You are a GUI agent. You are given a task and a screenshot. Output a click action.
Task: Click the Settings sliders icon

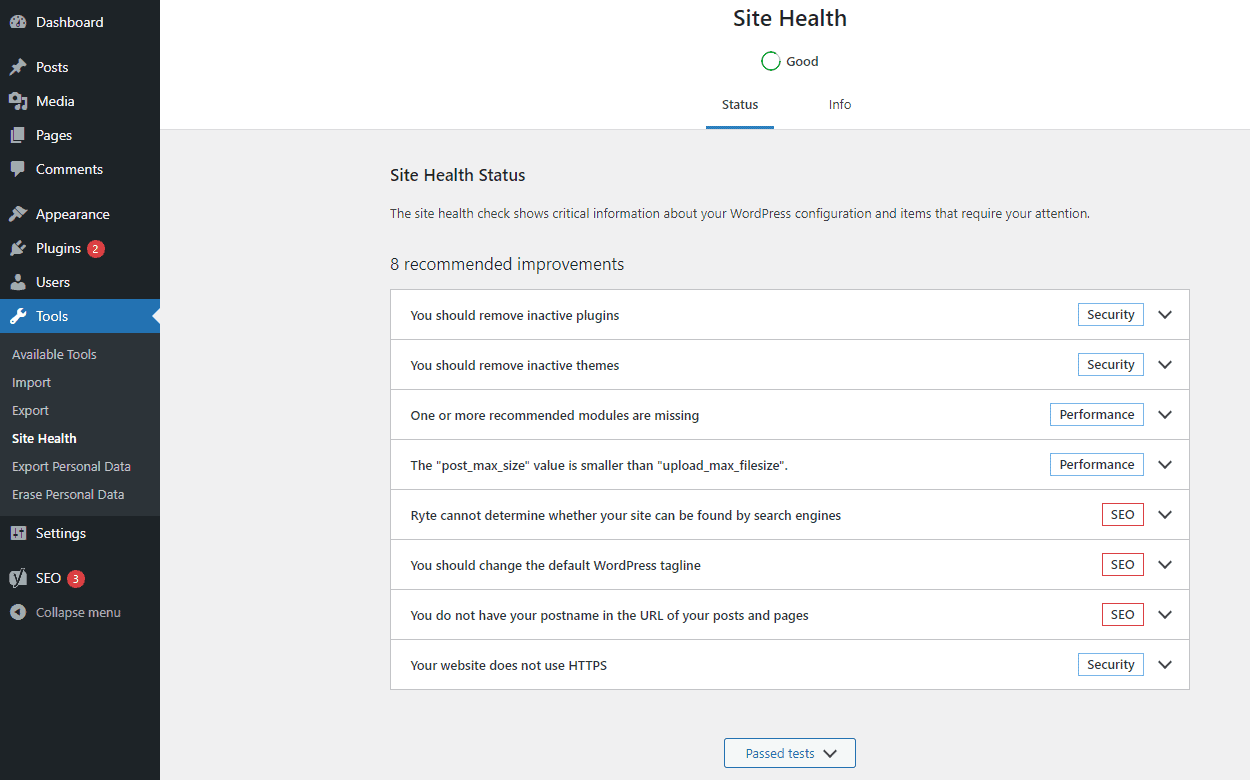(x=18, y=533)
